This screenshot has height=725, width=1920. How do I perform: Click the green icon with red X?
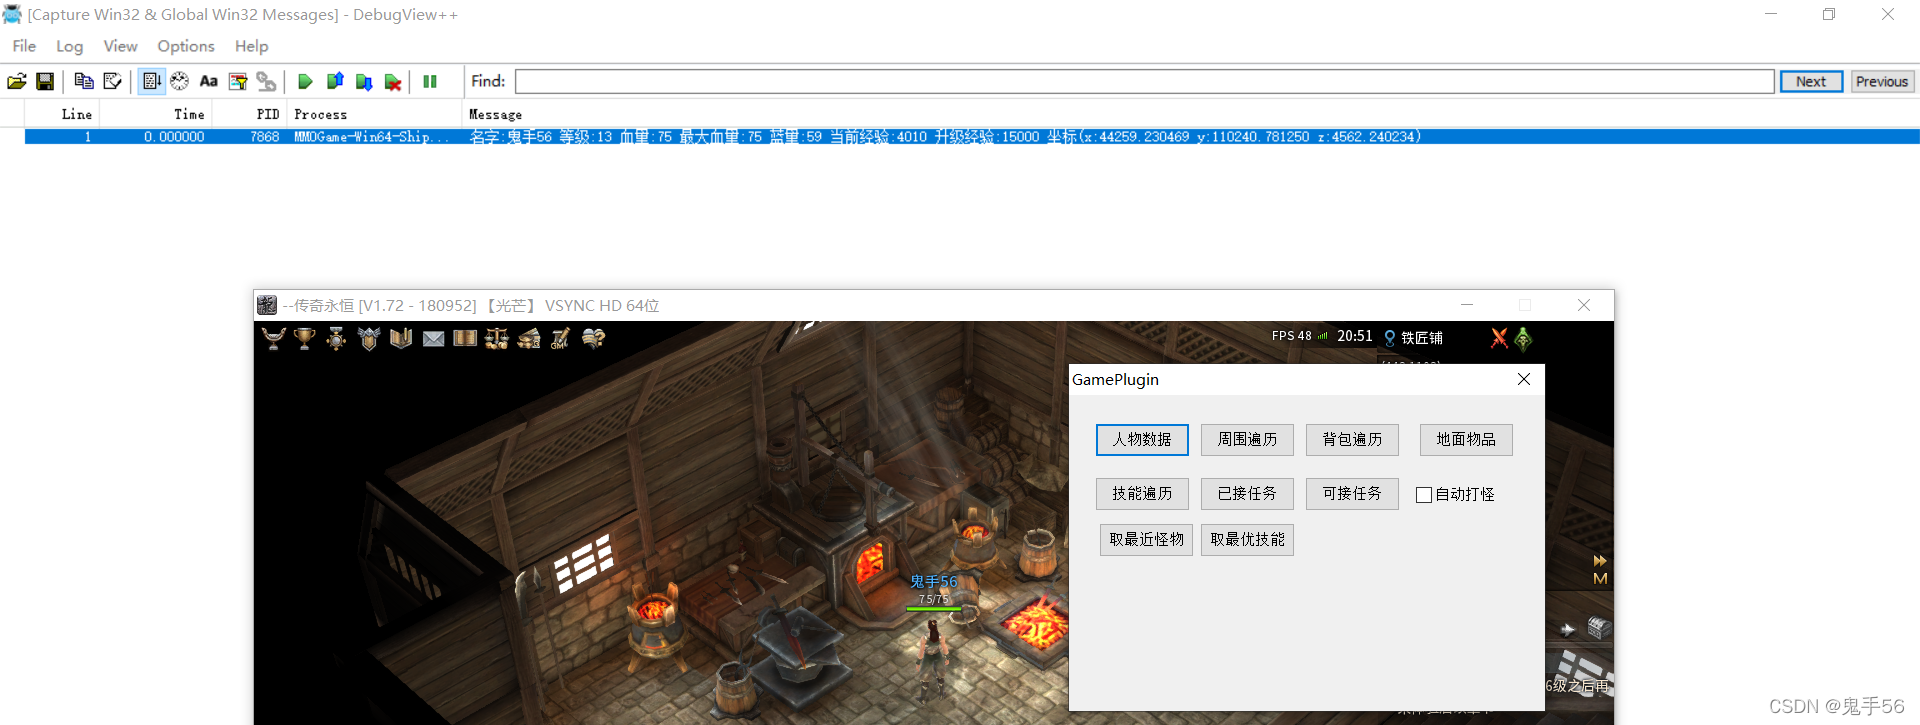point(393,82)
